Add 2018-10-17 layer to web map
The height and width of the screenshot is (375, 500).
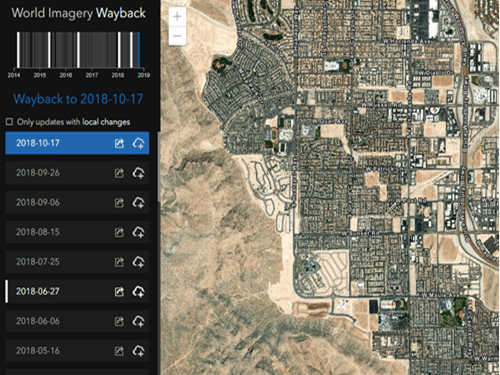pyautogui.click(x=138, y=143)
